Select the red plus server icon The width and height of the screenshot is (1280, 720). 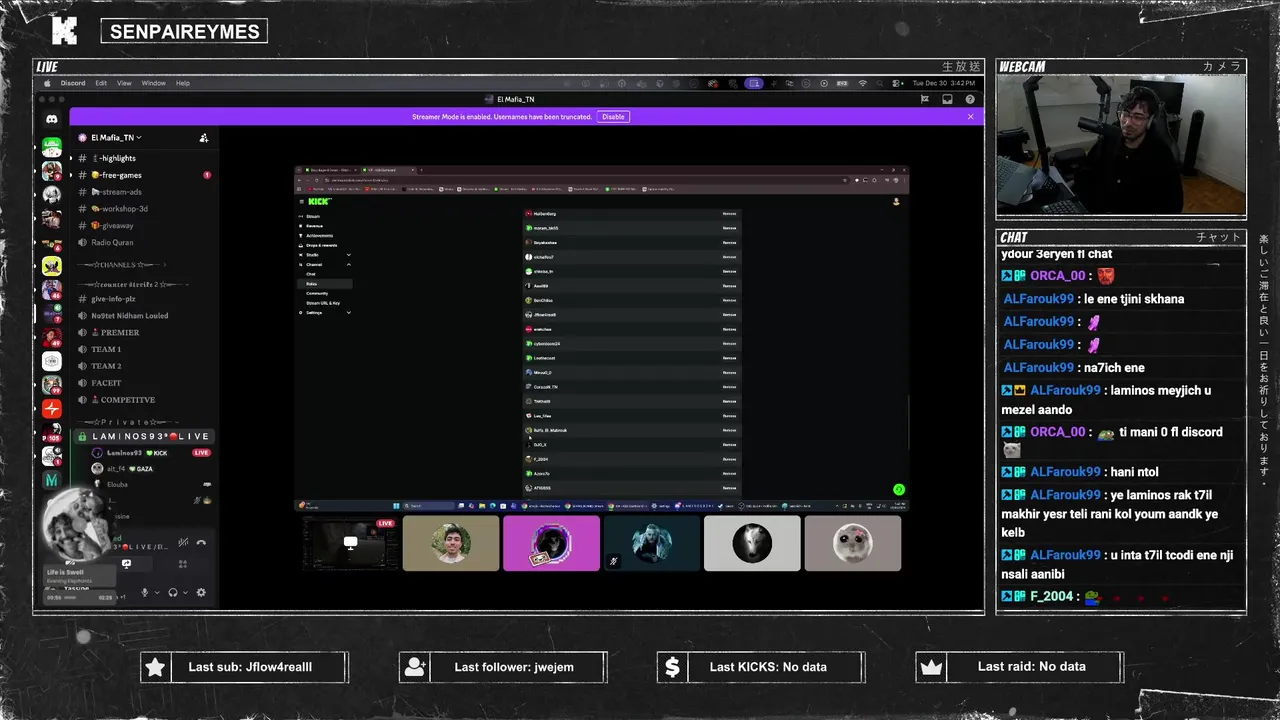tap(52, 409)
